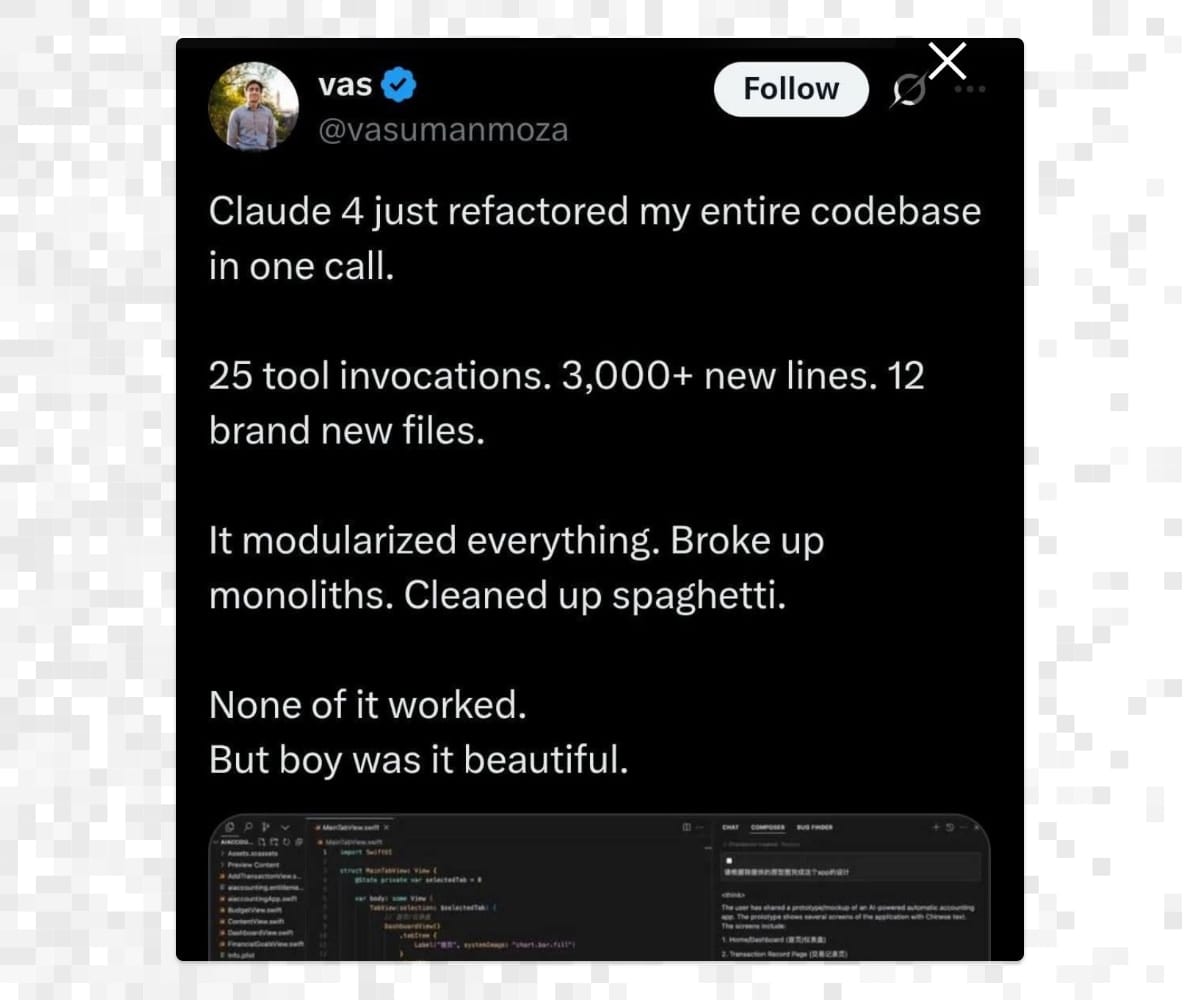Screen dimensions: 1200x1000
Task: Click the display name vas
Action: [x=345, y=85]
